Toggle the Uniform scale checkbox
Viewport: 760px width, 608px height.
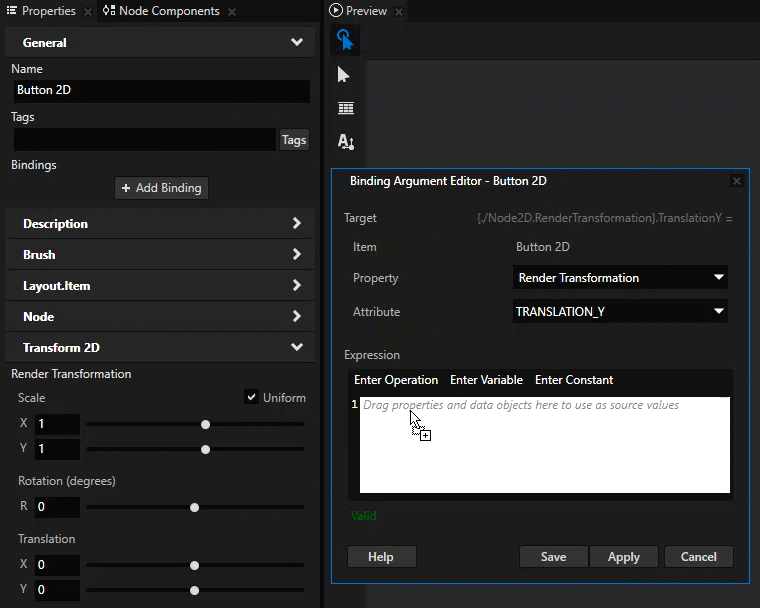pos(251,397)
